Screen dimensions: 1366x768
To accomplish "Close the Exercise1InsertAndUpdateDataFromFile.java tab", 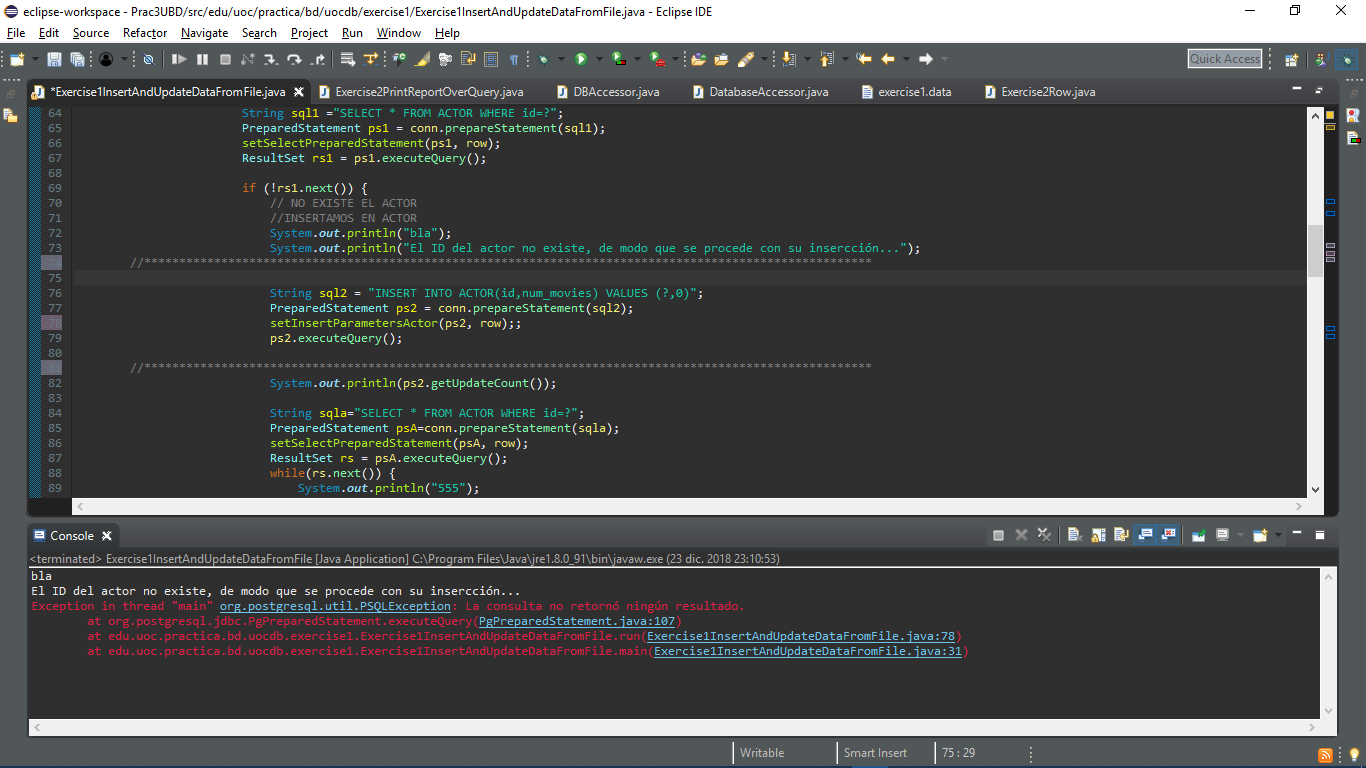I will tap(298, 92).
